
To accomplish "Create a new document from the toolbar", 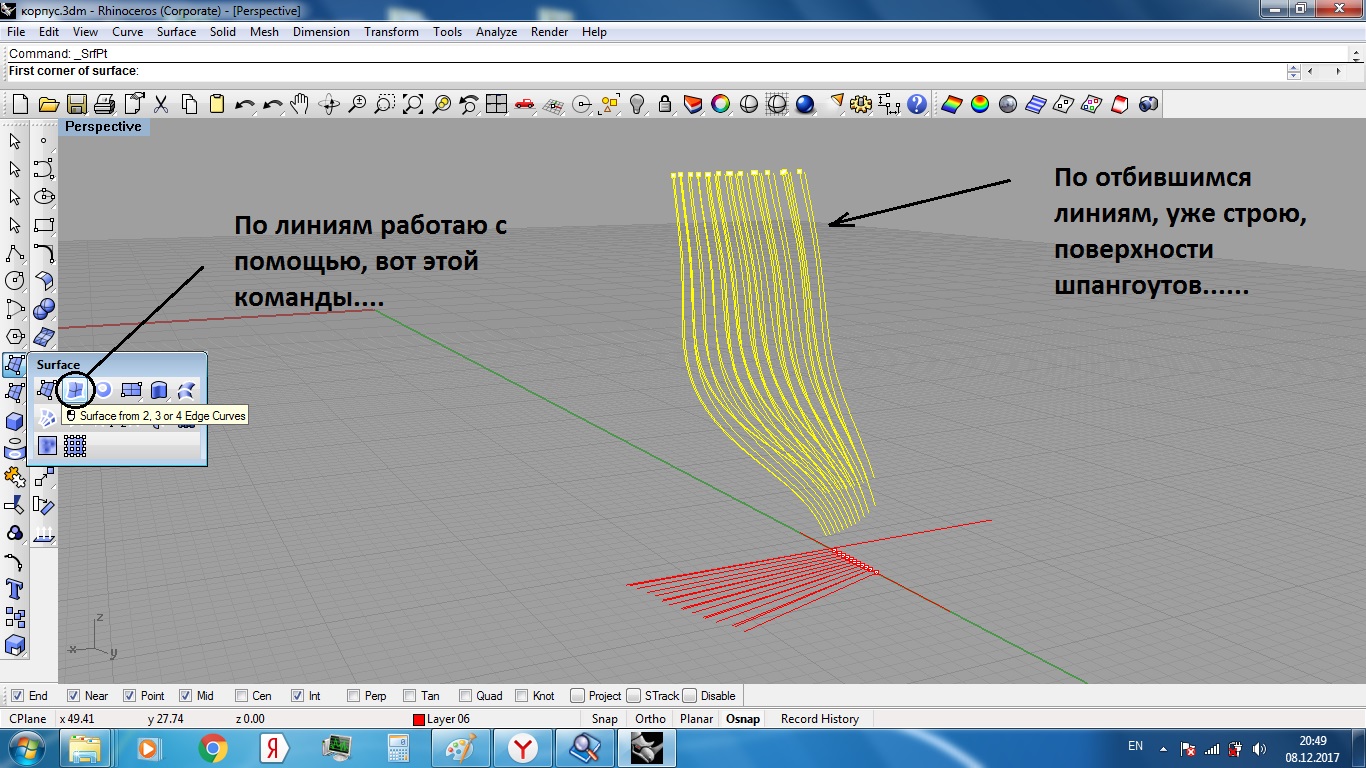I will [x=19, y=104].
